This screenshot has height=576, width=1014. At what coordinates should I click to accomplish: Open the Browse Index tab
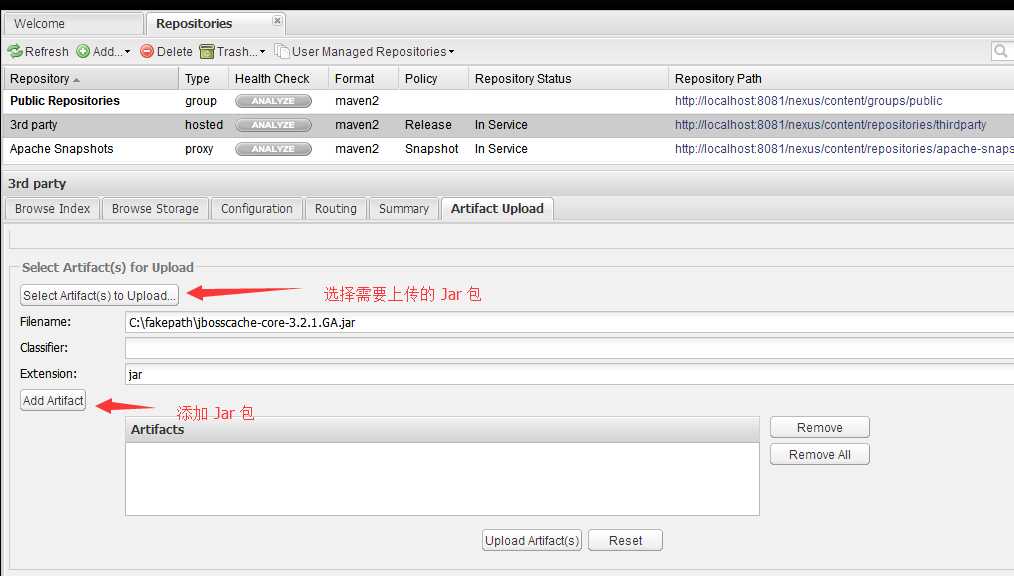tap(52, 209)
